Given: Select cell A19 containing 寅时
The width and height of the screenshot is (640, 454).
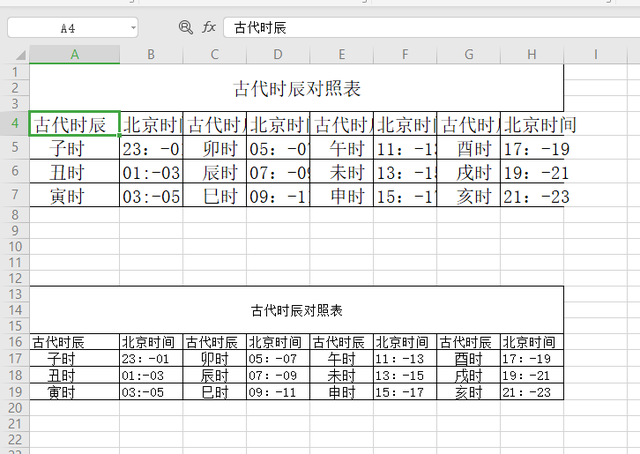Looking at the screenshot, I should 74,392.
